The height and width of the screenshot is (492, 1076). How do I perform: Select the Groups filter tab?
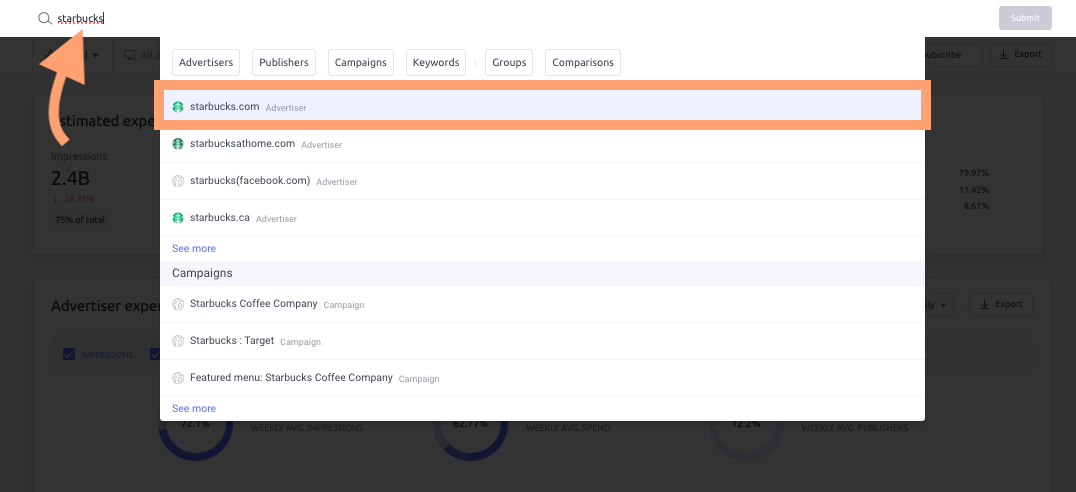[x=509, y=62]
